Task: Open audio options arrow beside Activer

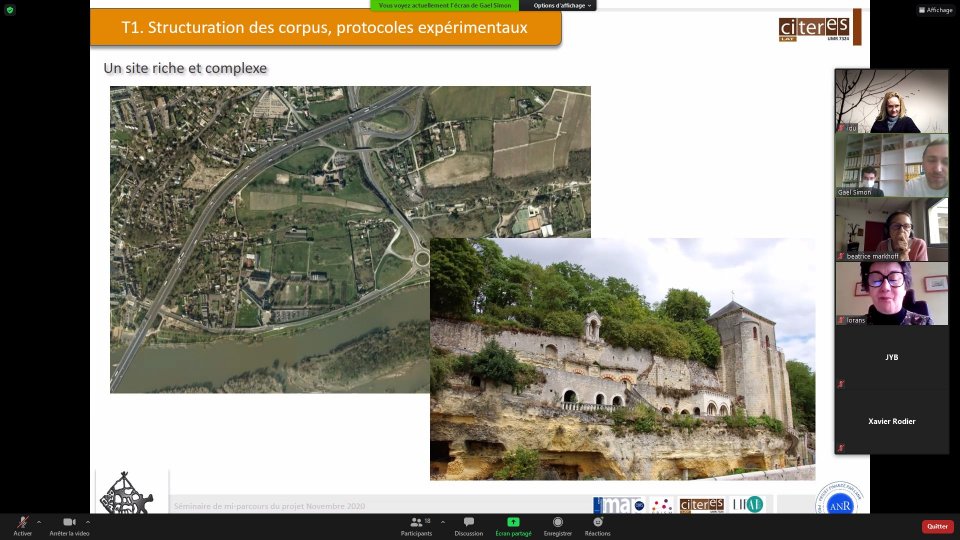Action: click(39, 522)
